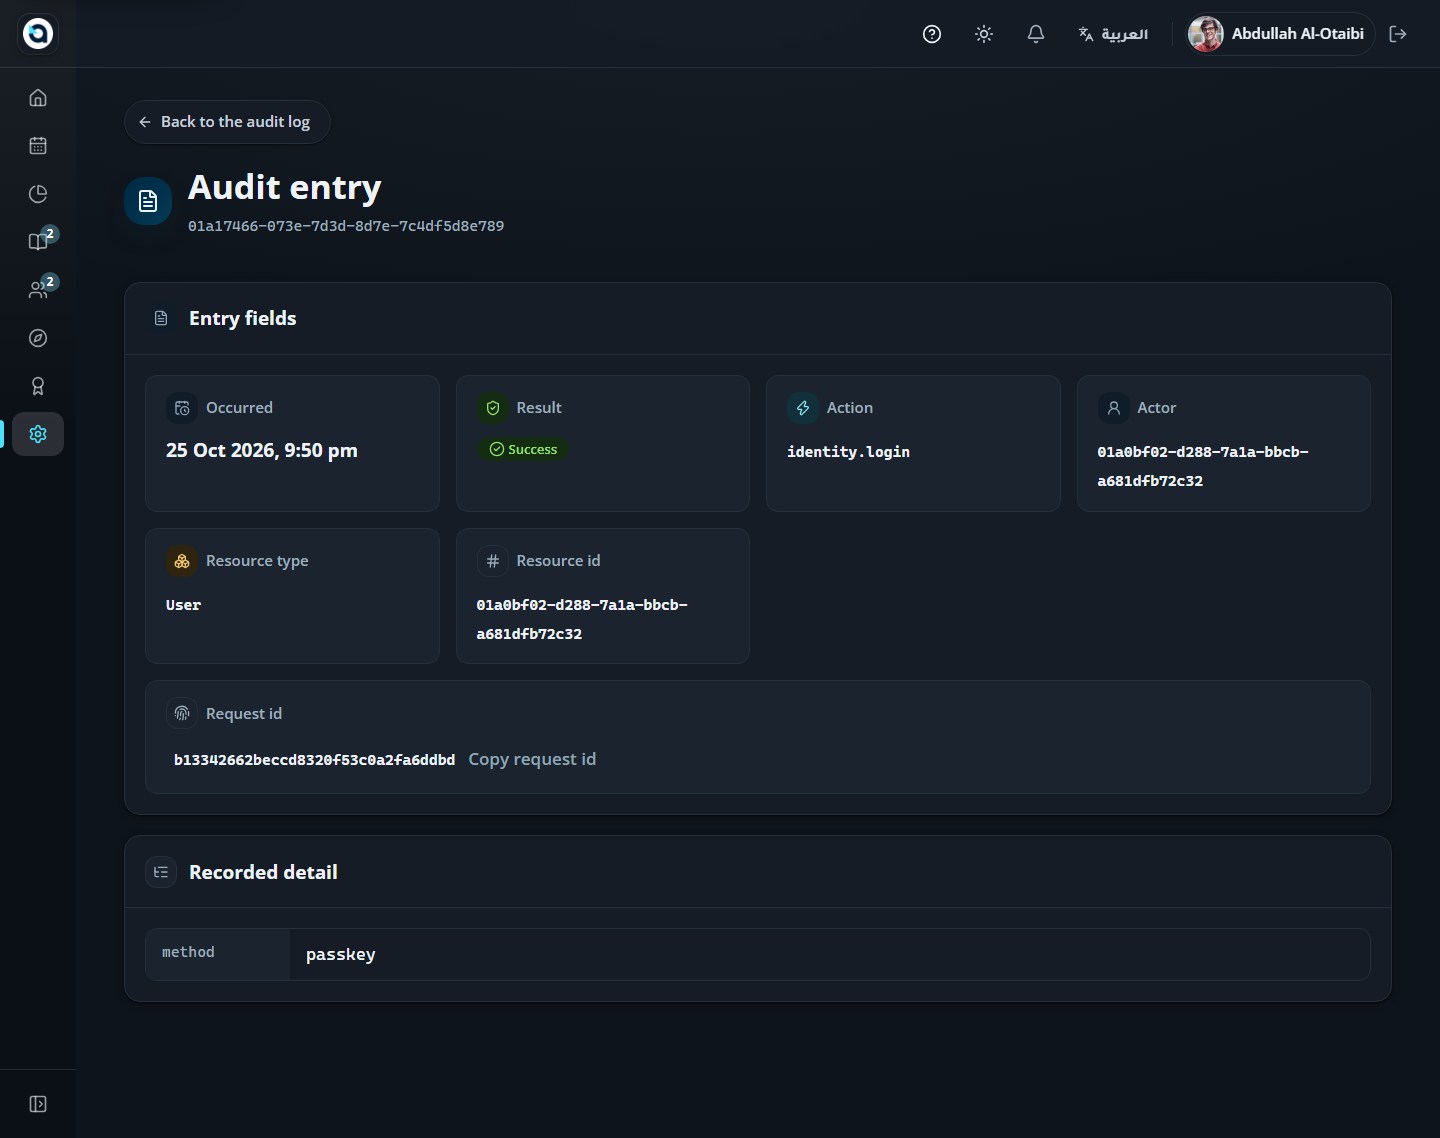Collapse the sidebar panel icon

coord(38,1104)
